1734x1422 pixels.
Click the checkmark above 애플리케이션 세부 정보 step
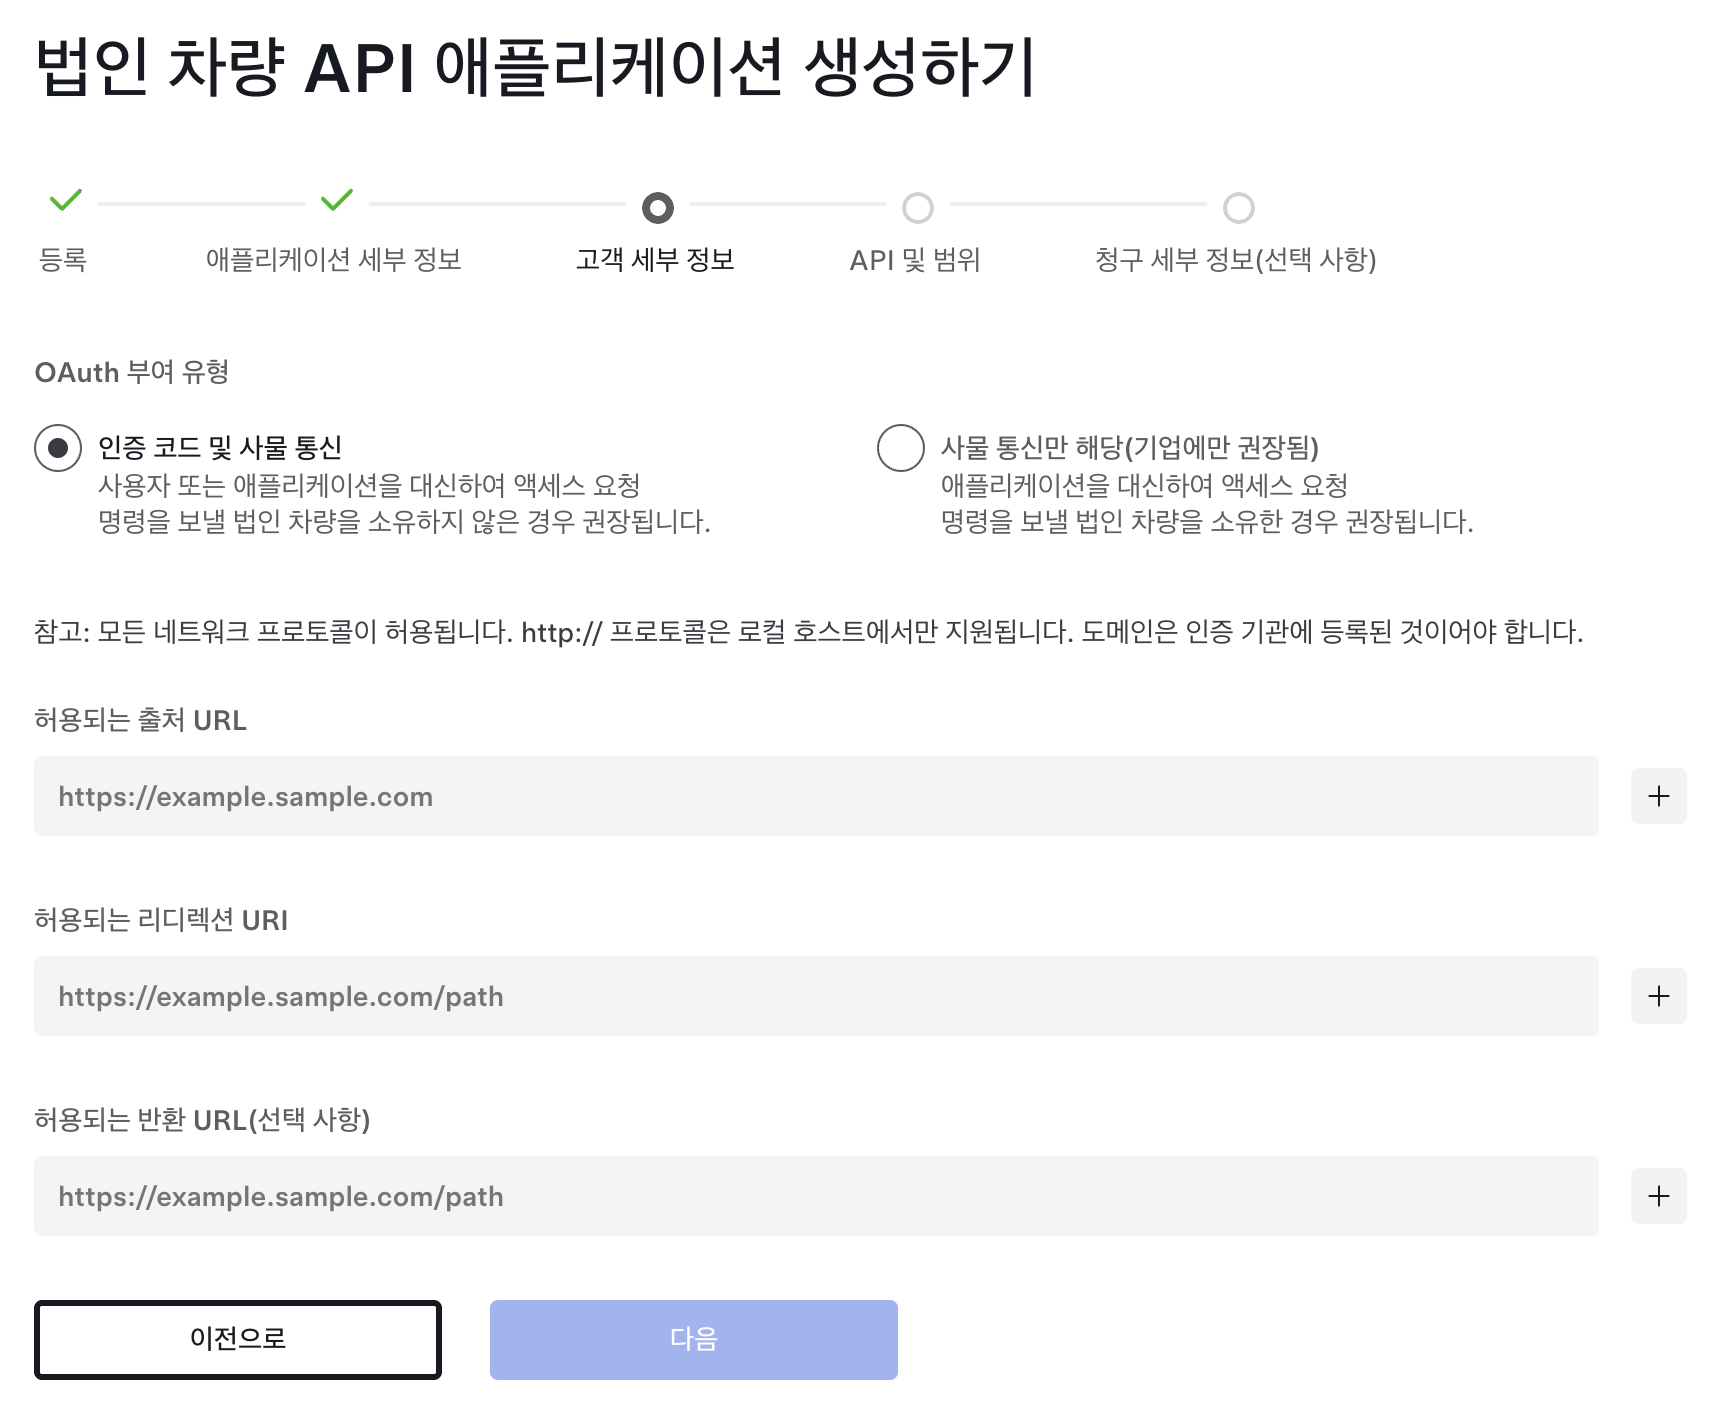337,201
